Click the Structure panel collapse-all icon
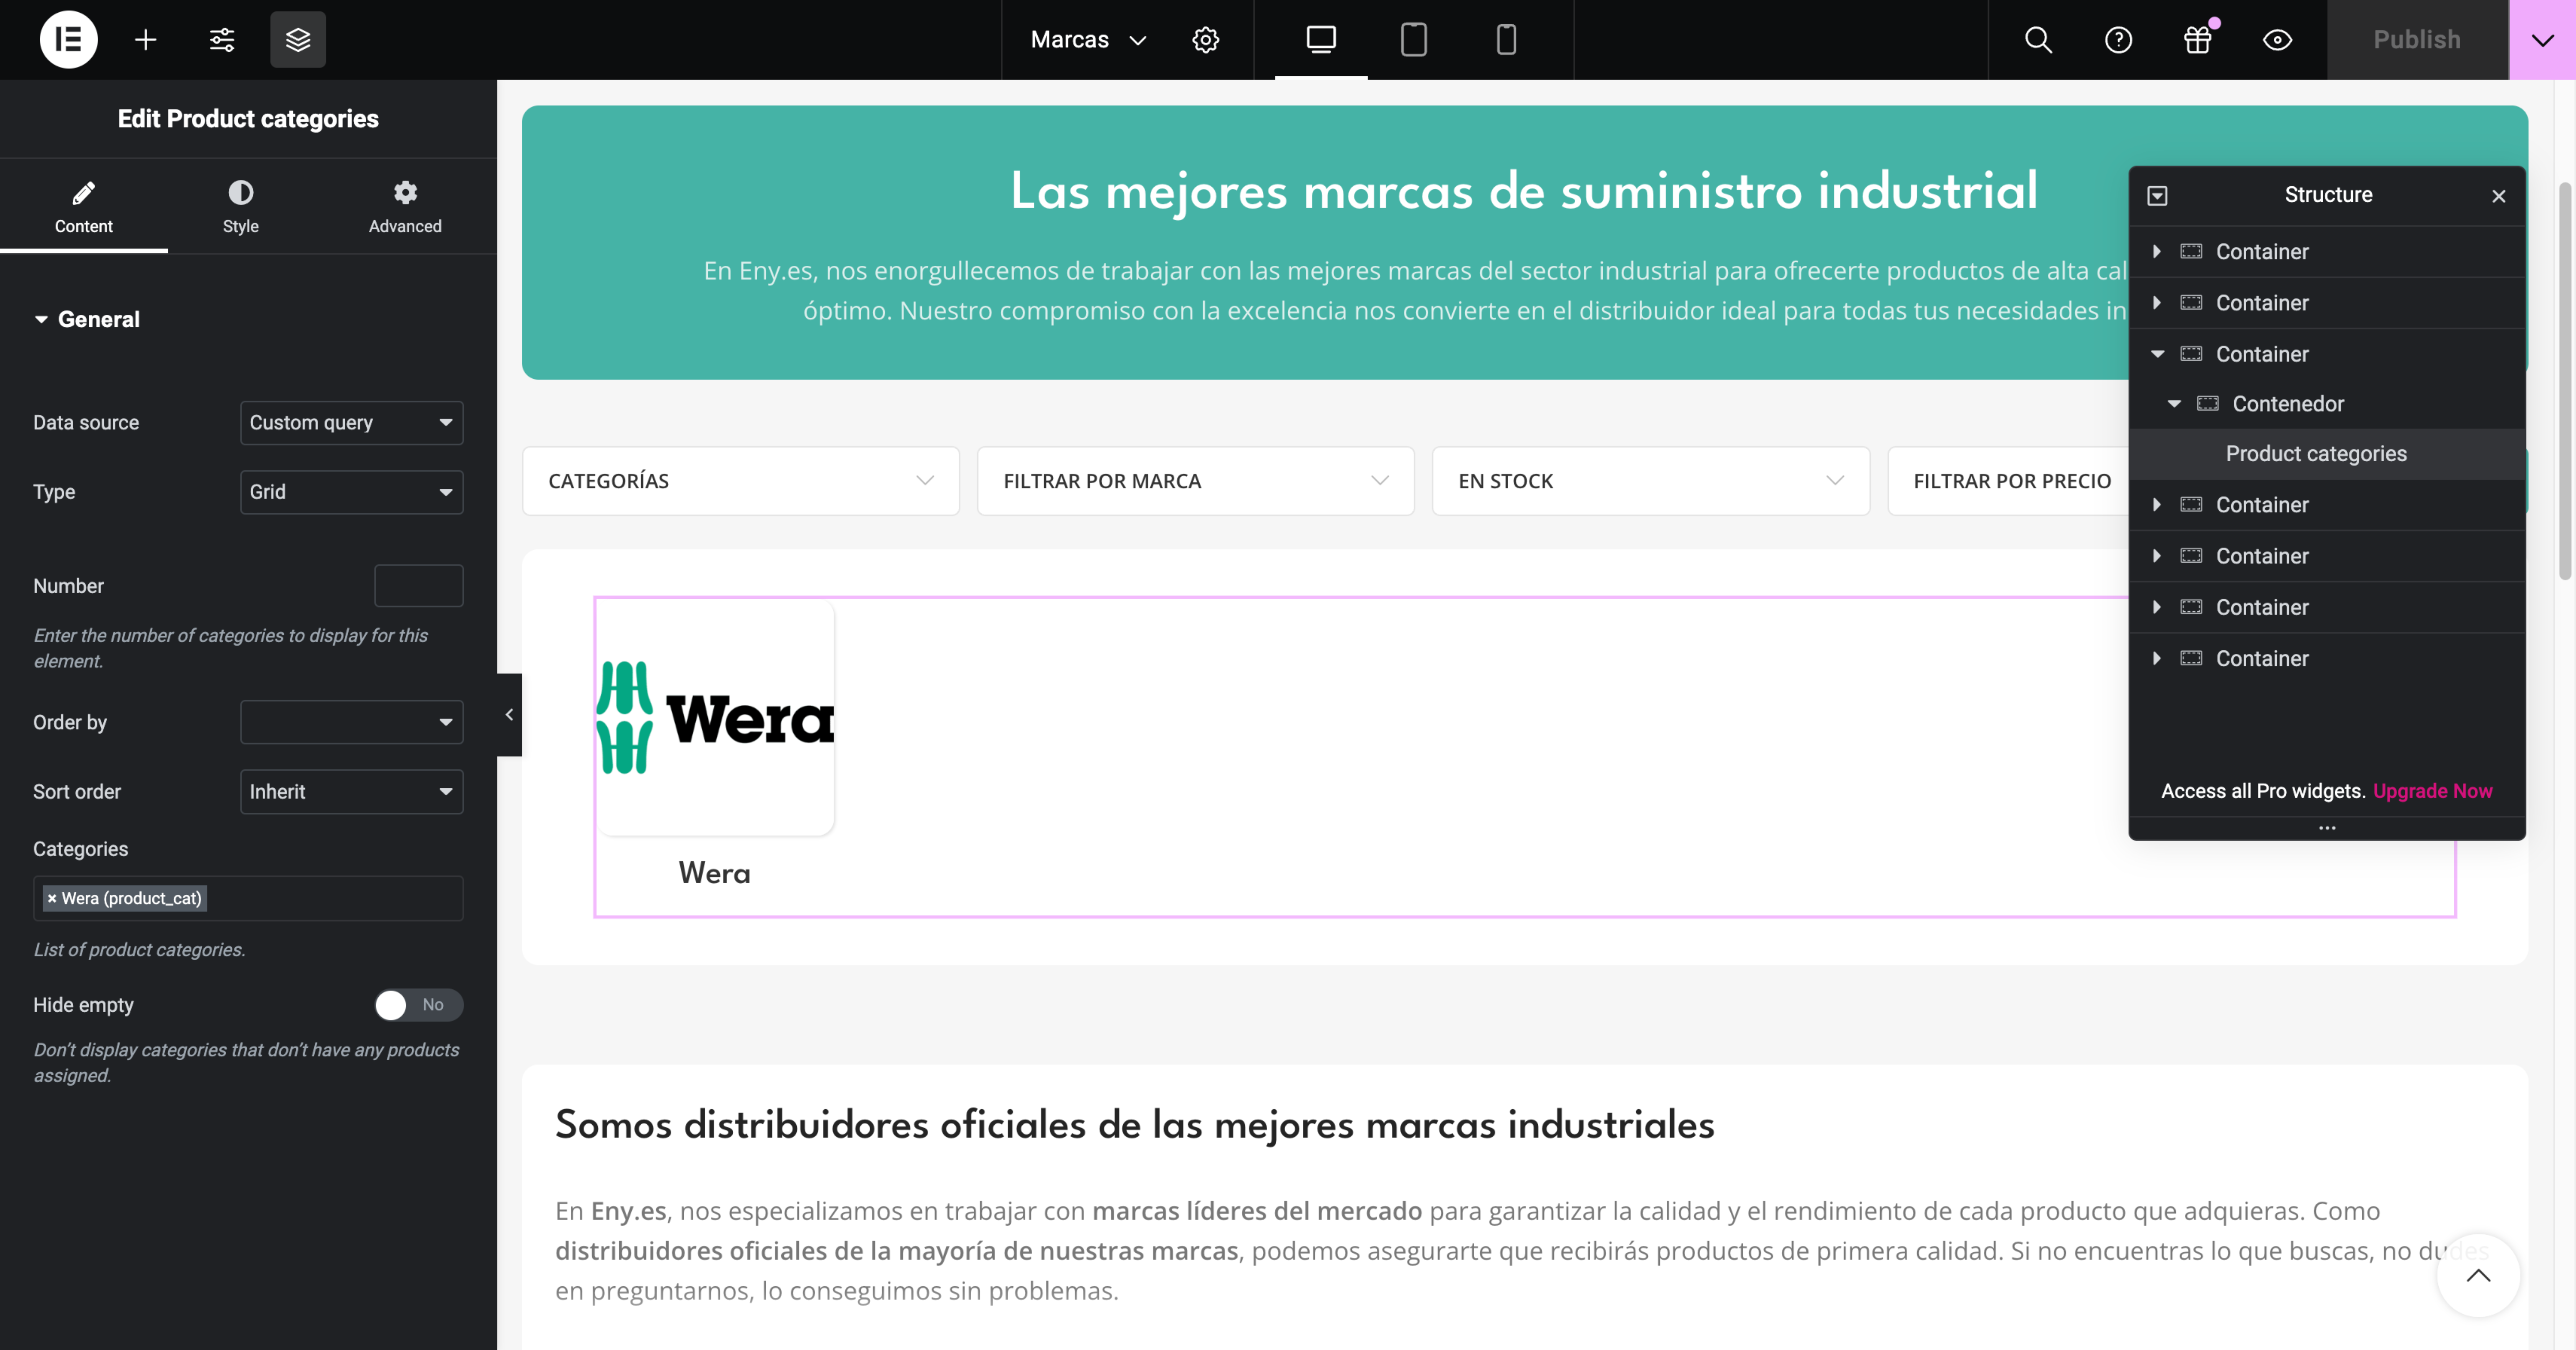Screen dimensions: 2576x1350 pyautogui.click(x=2157, y=196)
